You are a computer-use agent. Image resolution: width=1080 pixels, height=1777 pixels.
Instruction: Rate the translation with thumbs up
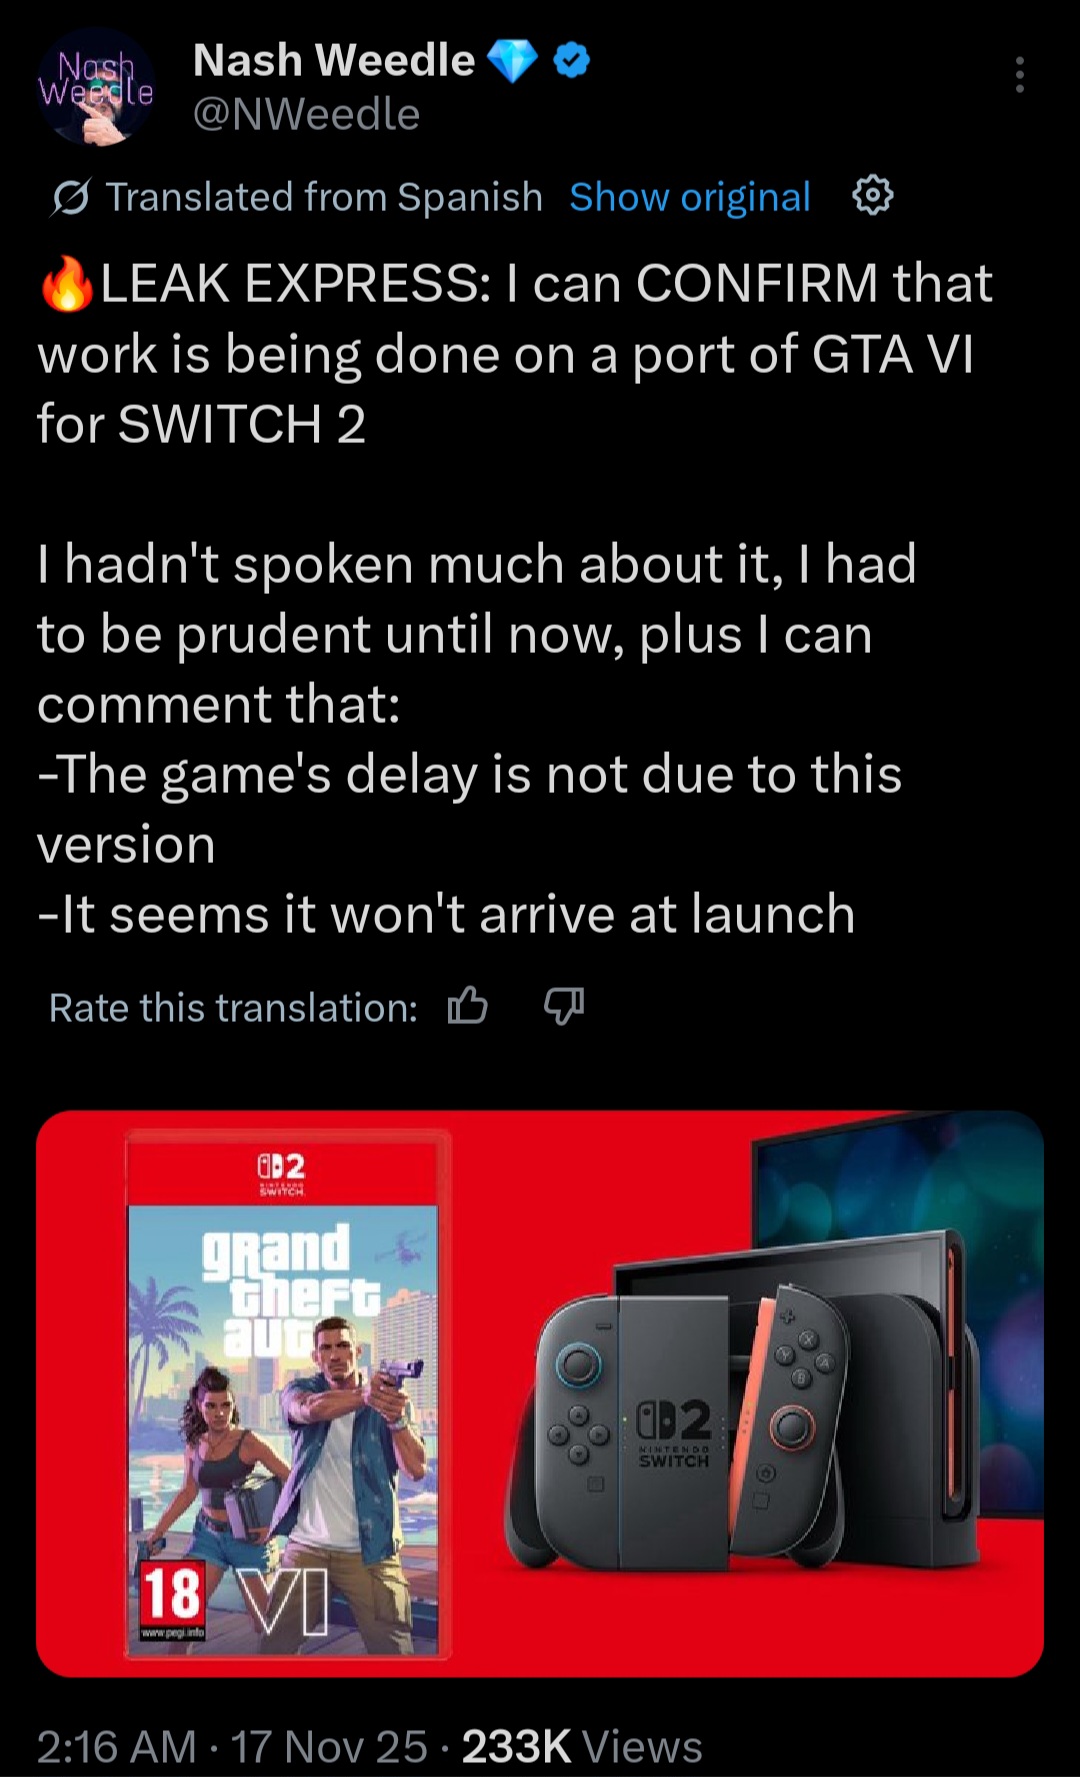click(x=468, y=1006)
